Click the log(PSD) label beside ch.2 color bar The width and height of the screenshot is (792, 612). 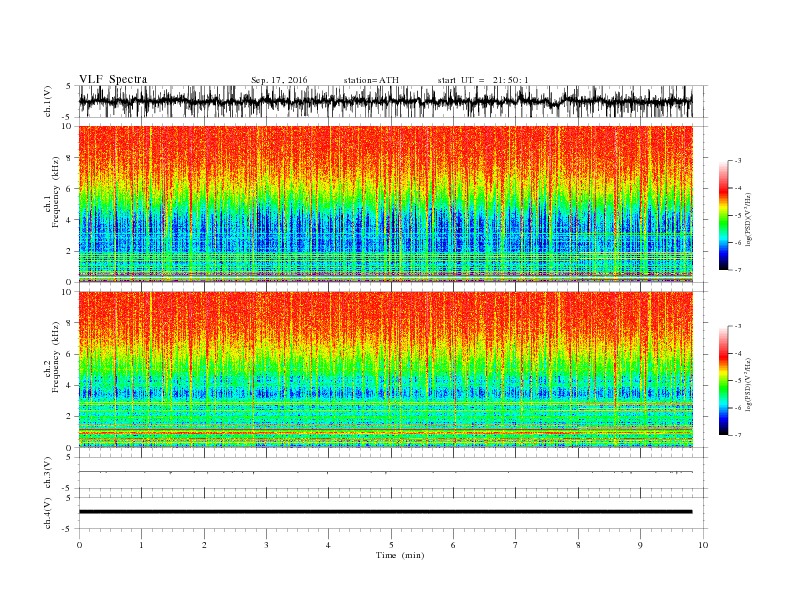point(749,384)
